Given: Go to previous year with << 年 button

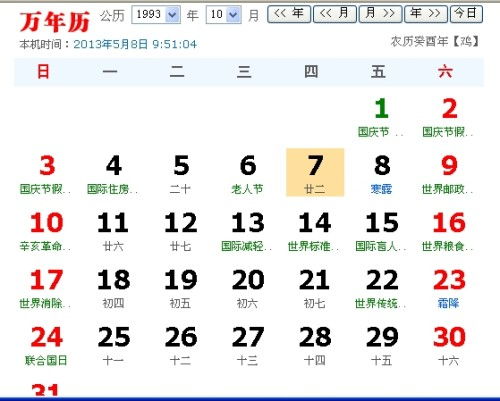Looking at the screenshot, I should (289, 14).
